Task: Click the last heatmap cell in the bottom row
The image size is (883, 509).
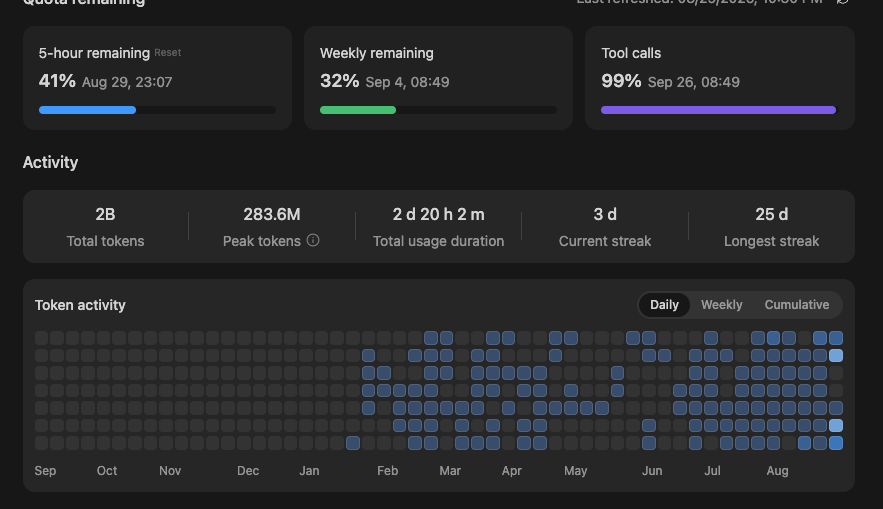Action: click(836, 443)
